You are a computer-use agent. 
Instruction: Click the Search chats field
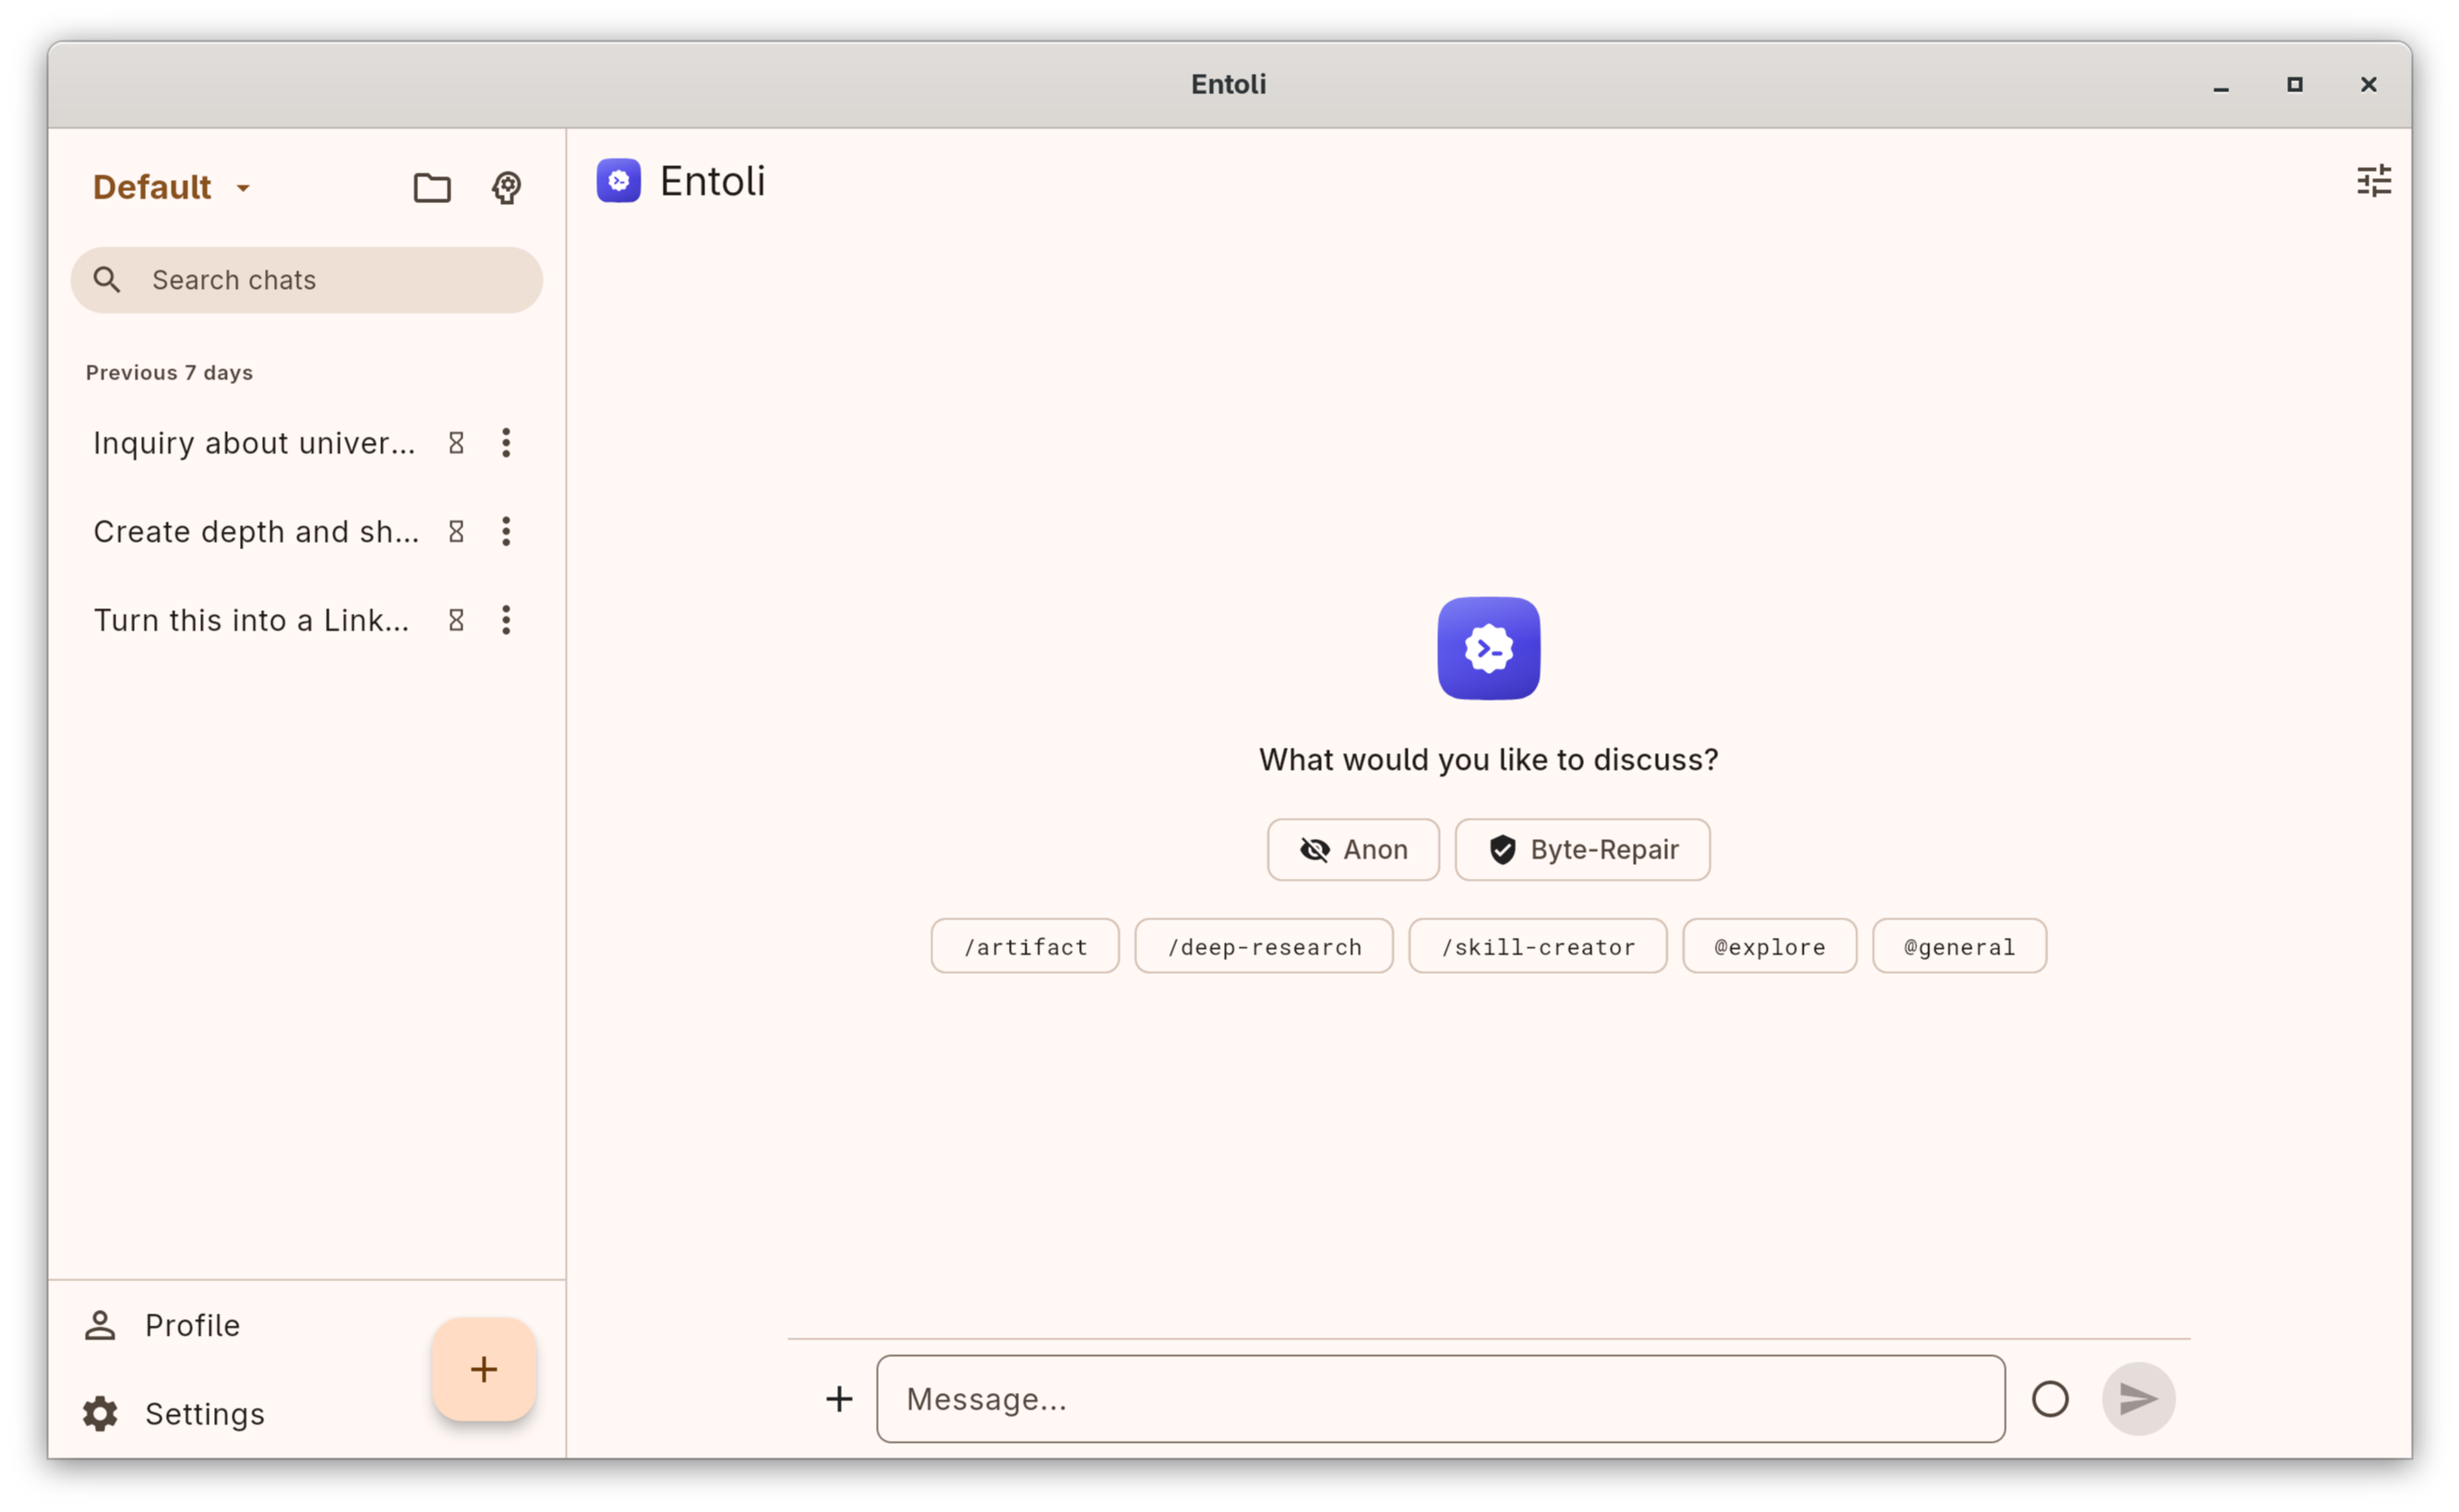(307, 280)
